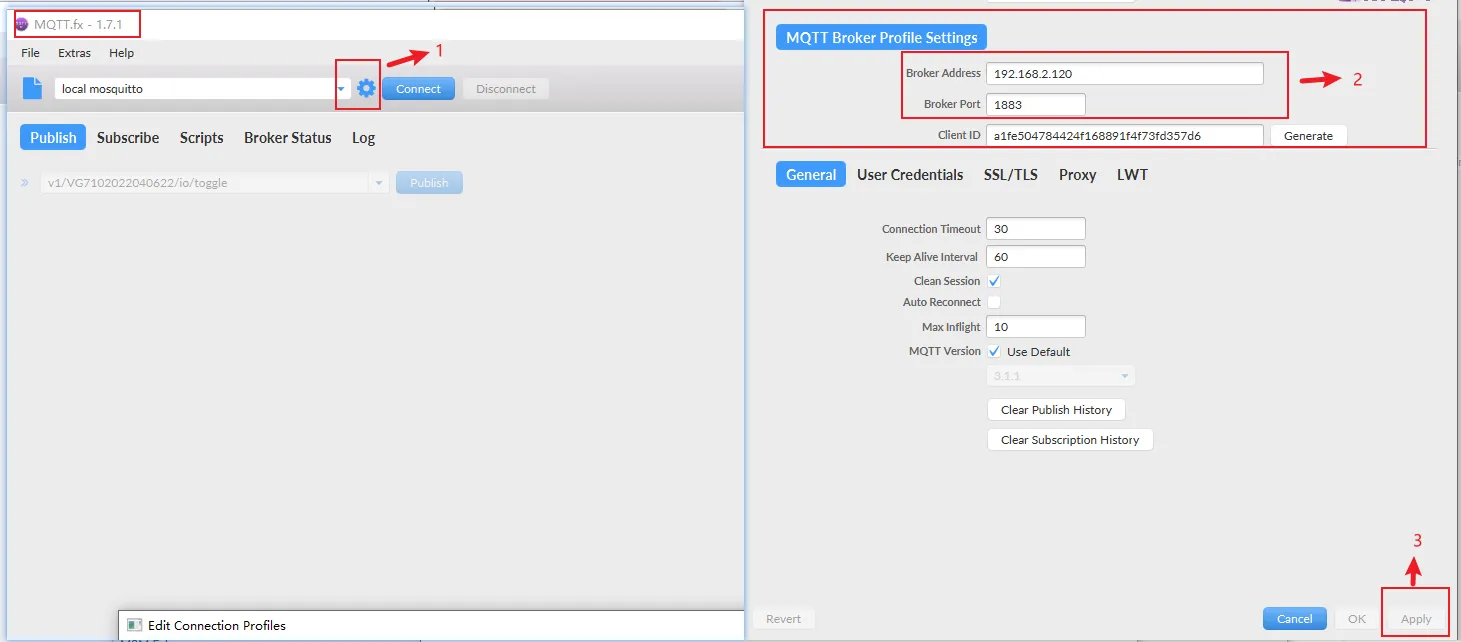
Task: Click Clear Publish History button
Action: click(x=1056, y=410)
